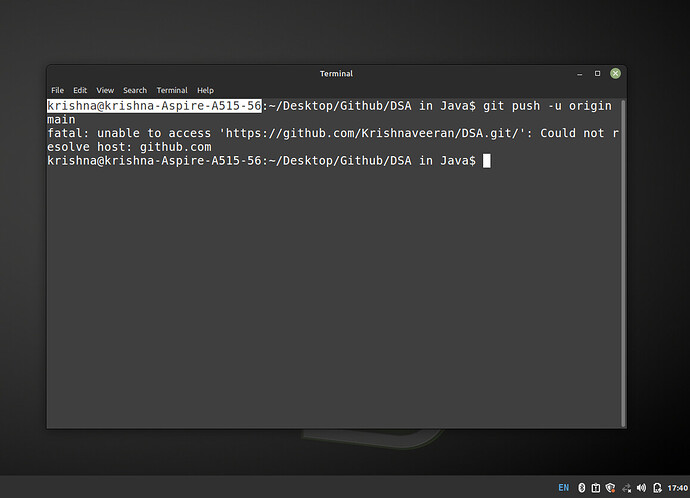Open the disconnected network tray icon
The width and height of the screenshot is (690, 498).
[626, 487]
